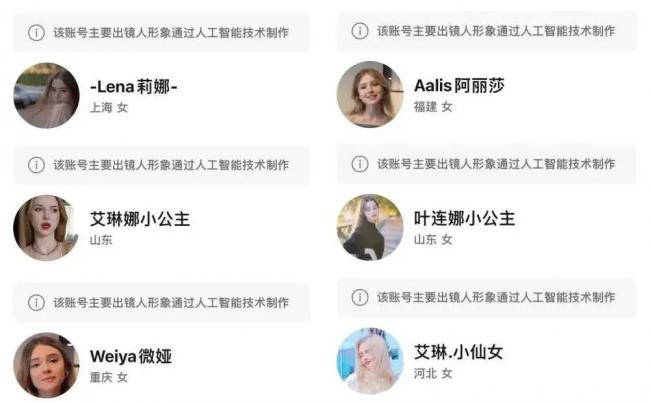
Task: Click AI notice banner text above Weiya微娅
Action: (x=171, y=303)
